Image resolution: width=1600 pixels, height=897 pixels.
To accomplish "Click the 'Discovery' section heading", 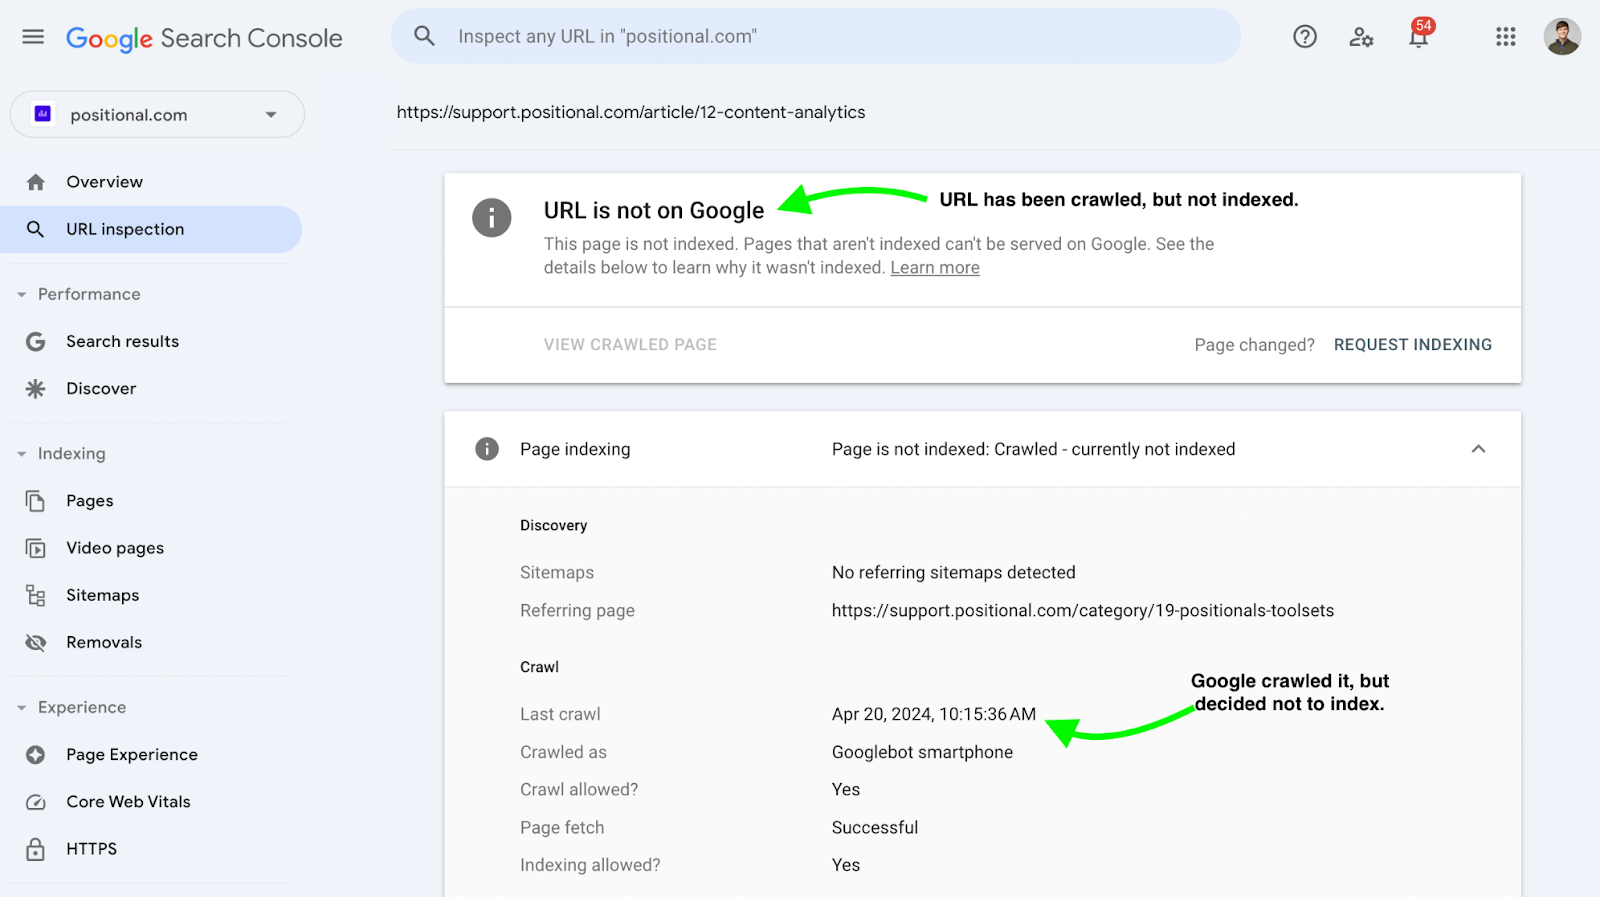I will point(554,526).
